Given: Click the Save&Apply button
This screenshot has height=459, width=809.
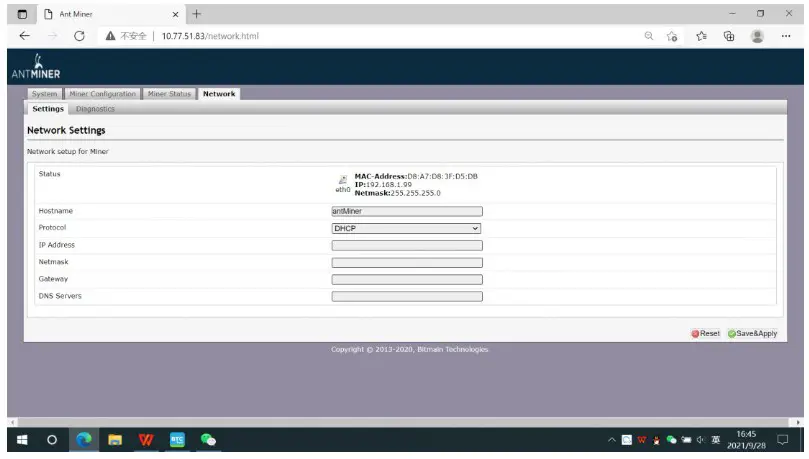Looking at the screenshot, I should point(752,334).
